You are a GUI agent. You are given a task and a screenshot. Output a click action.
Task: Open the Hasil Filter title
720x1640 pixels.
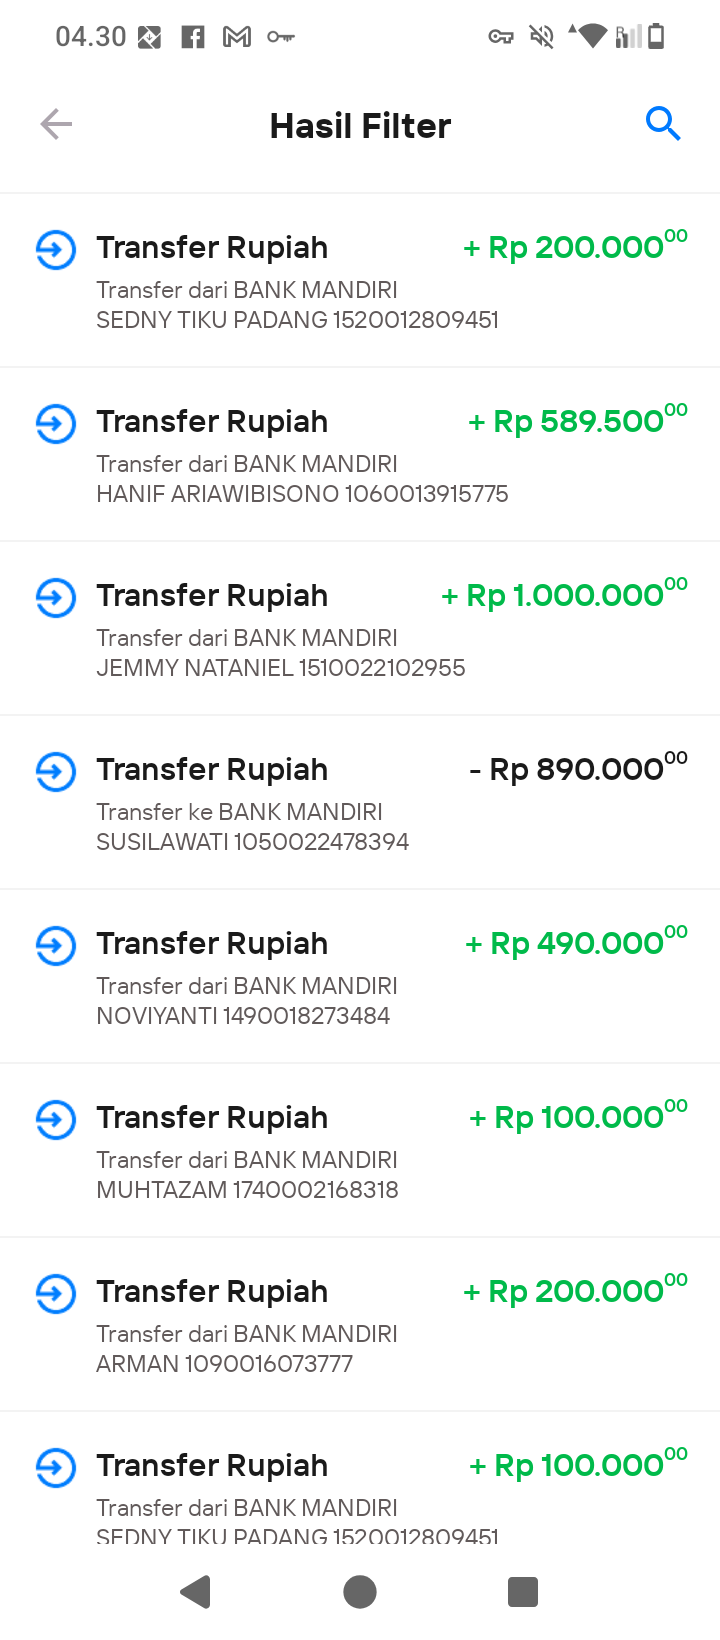pyautogui.click(x=360, y=126)
